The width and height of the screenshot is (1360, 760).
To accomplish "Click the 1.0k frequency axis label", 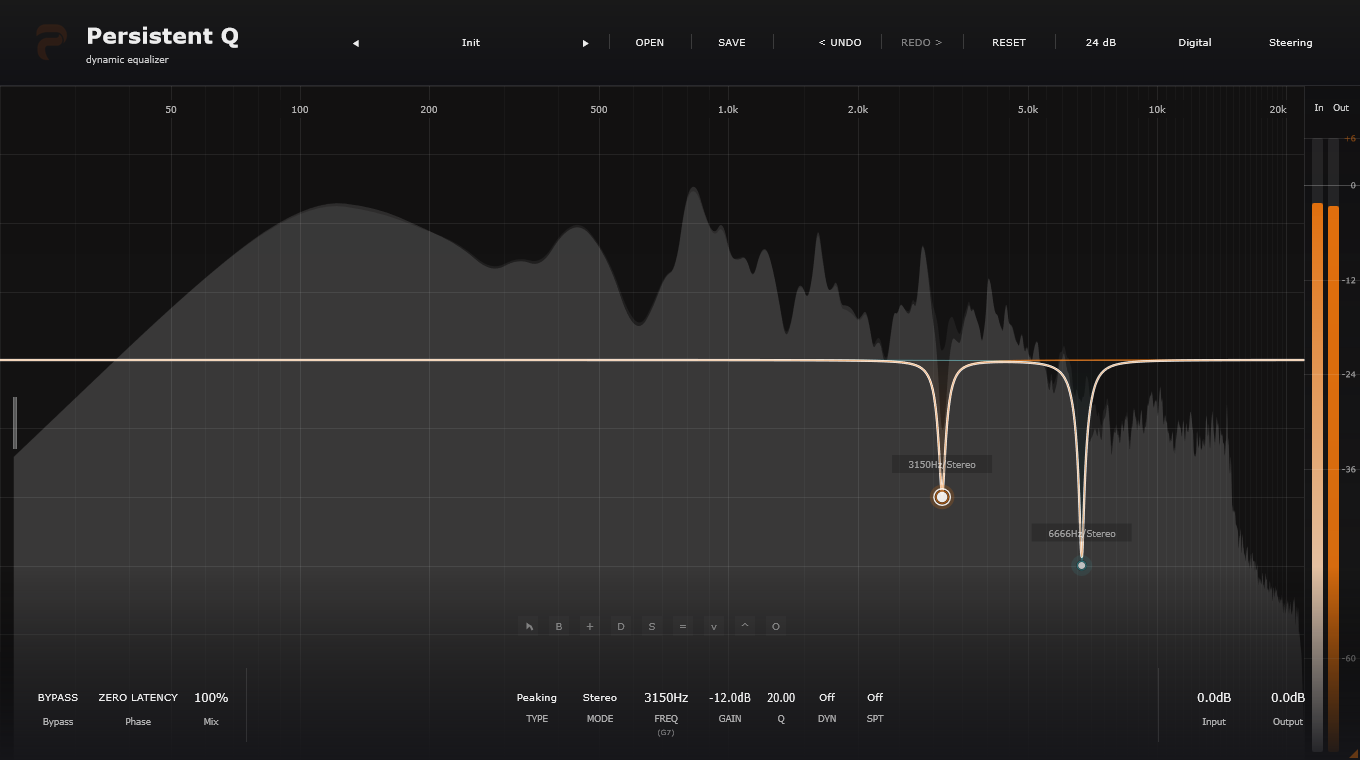I will 728,110.
